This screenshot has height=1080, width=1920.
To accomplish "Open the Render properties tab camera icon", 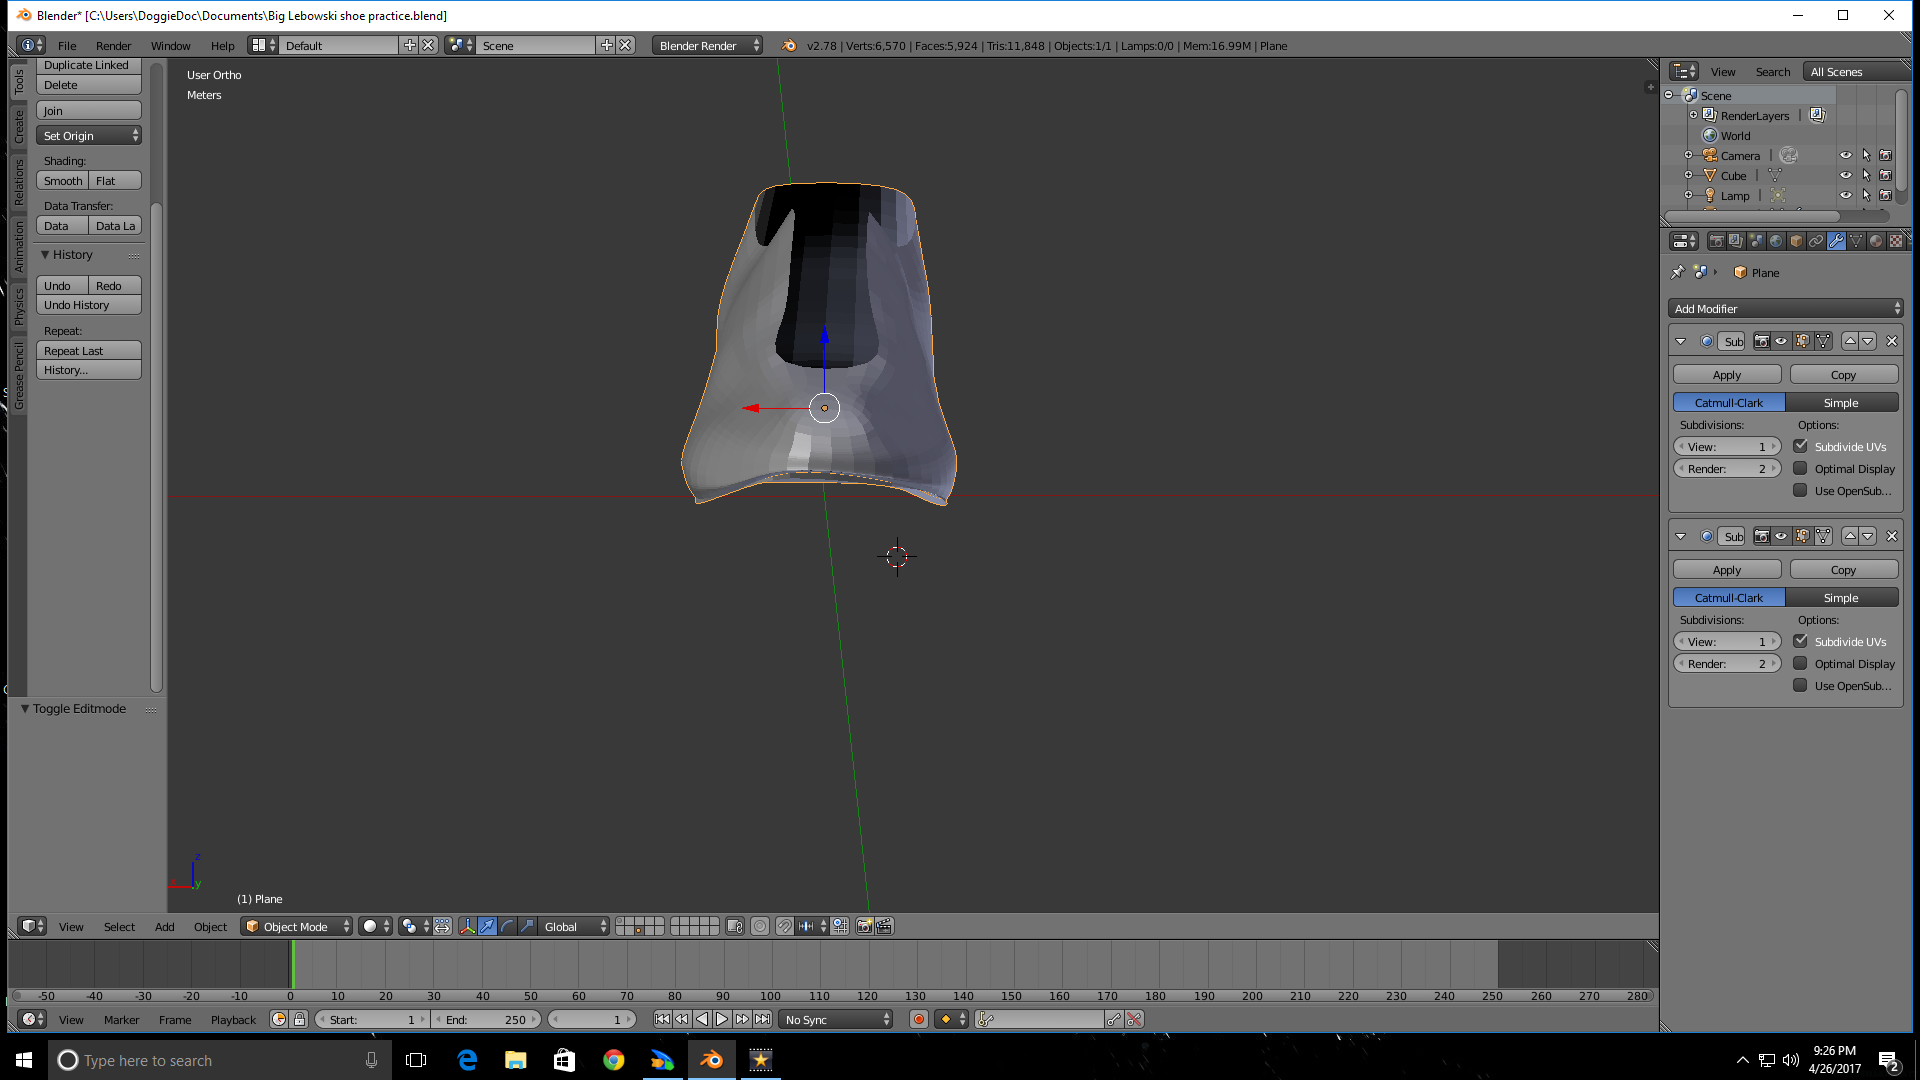I will (1716, 241).
